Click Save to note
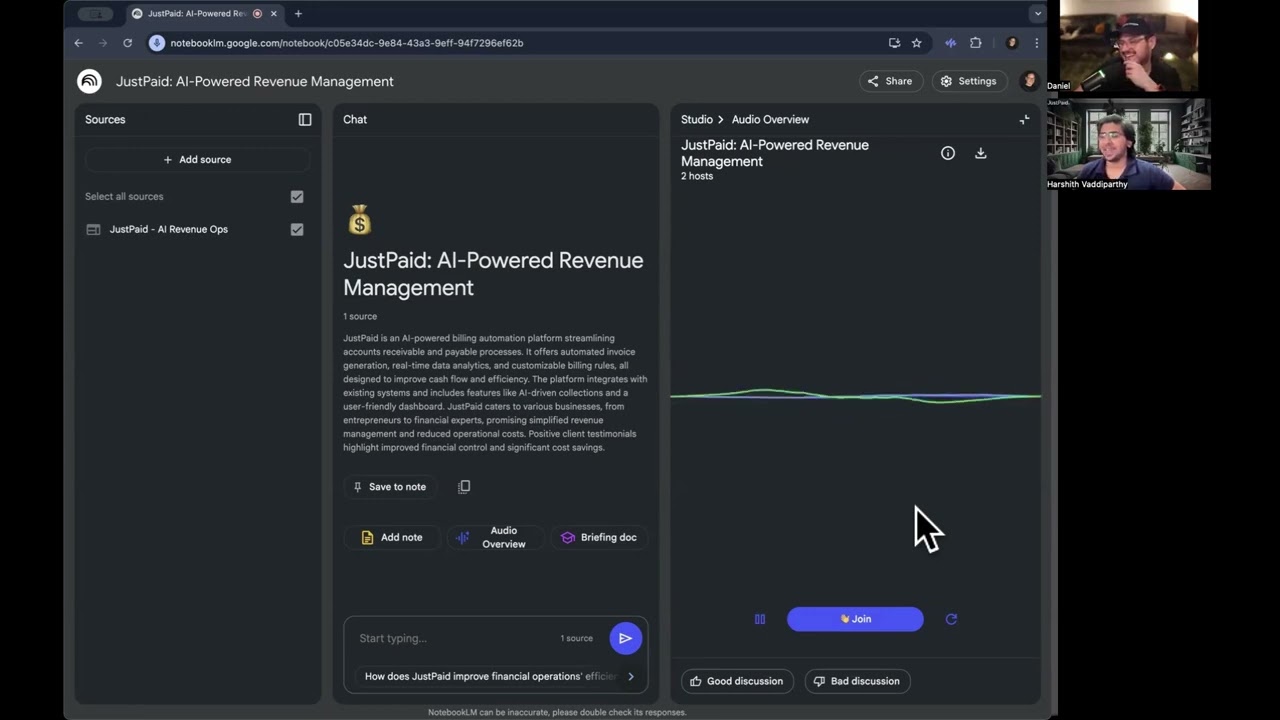Screen dimensions: 1280x720 pos(390,487)
